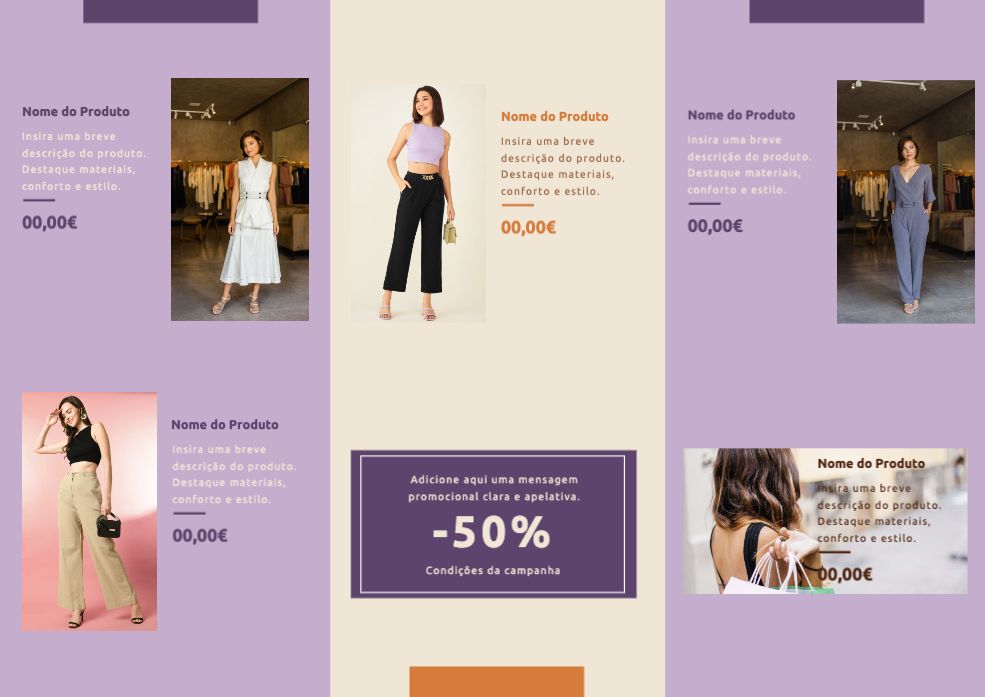This screenshot has width=985, height=697.
Task: Select the lilac crop top model photo
Action: coord(418,203)
